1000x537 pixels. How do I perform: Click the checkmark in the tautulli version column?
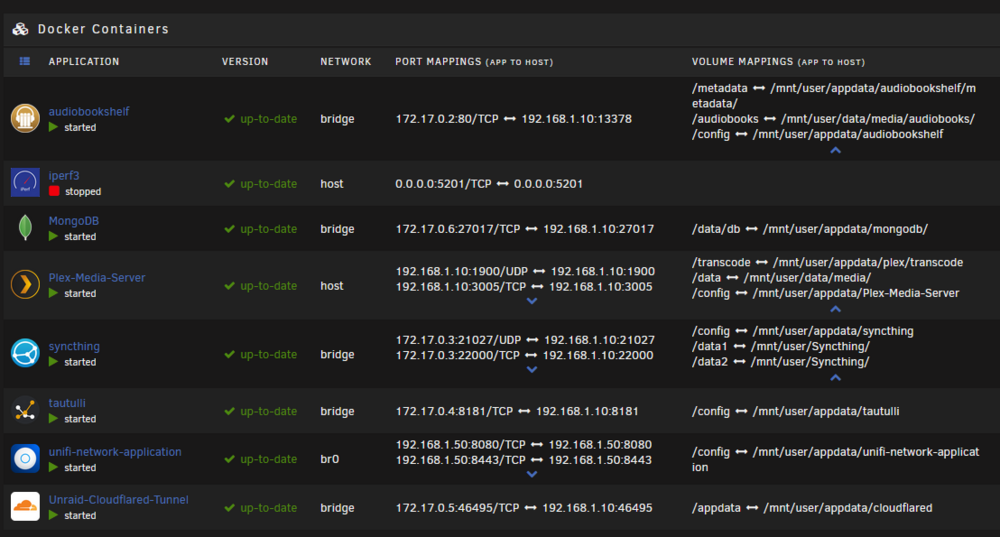pos(230,411)
